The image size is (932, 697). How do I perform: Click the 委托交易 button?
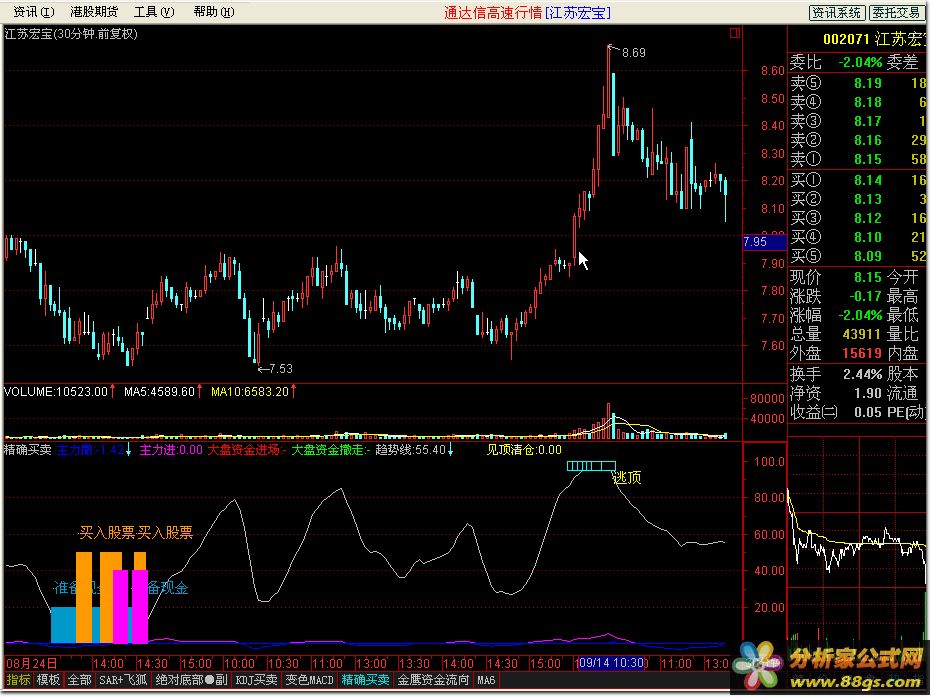click(896, 12)
